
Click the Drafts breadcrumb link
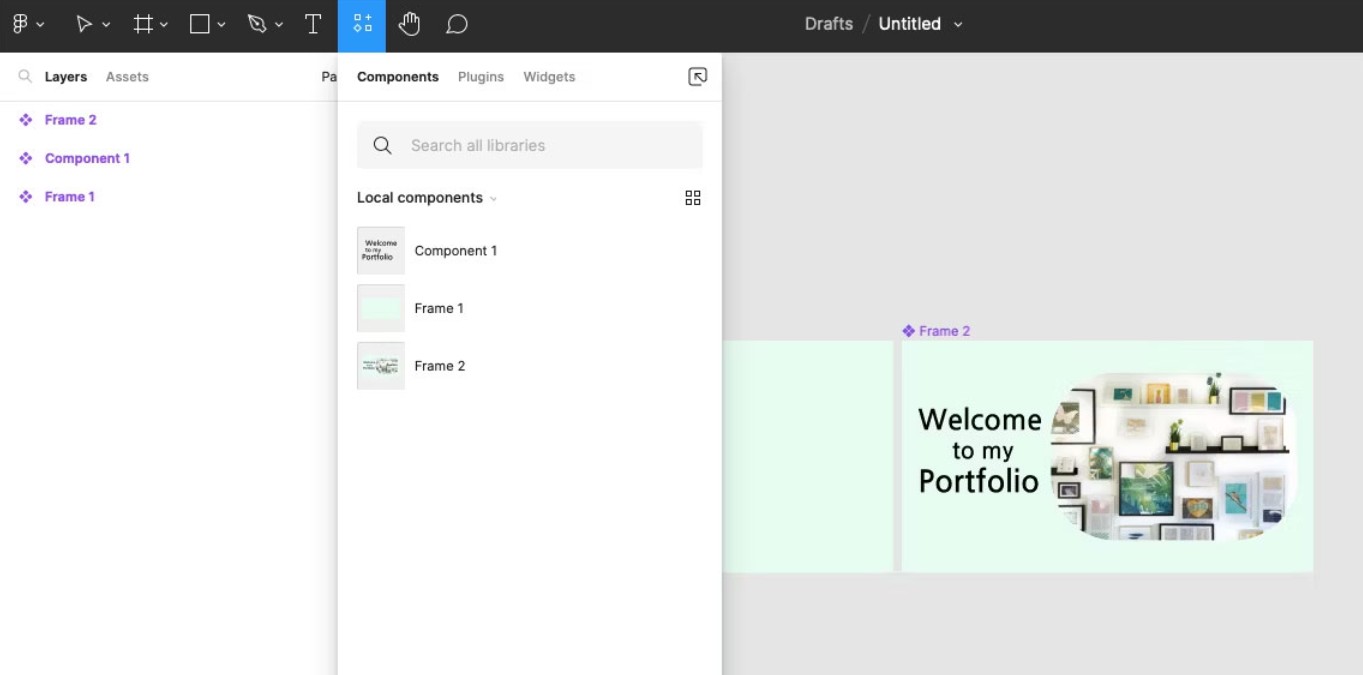(x=828, y=24)
